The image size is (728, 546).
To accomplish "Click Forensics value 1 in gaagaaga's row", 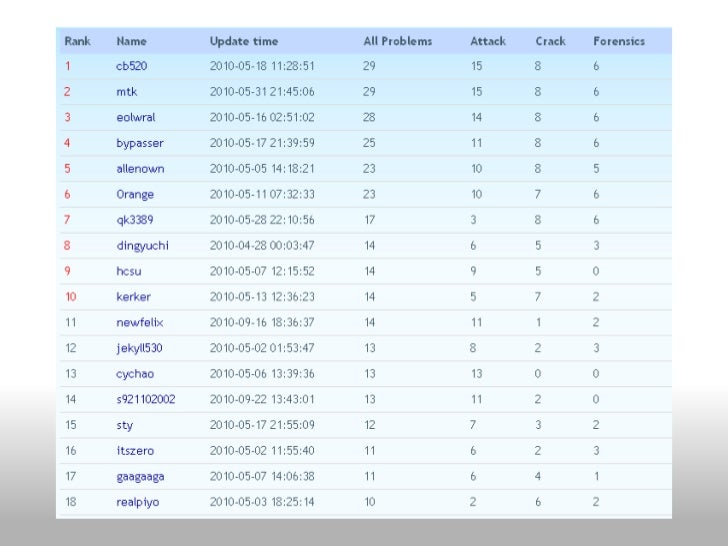I will (597, 476).
